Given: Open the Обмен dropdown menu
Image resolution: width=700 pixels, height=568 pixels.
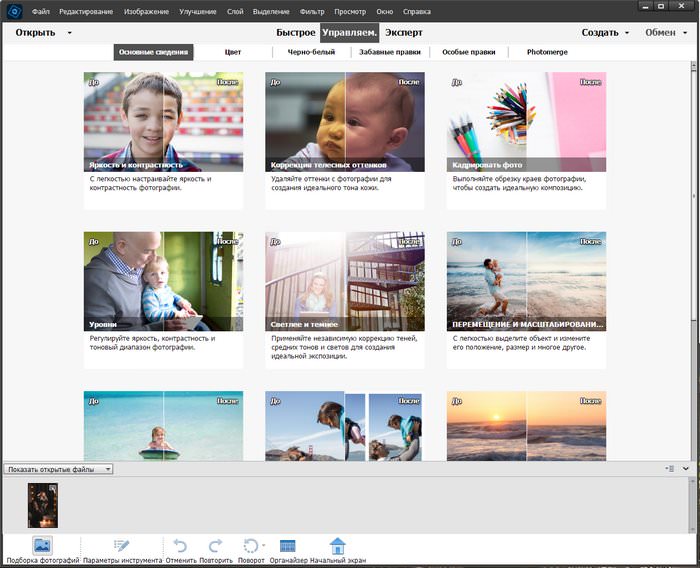Looking at the screenshot, I should pos(666,33).
